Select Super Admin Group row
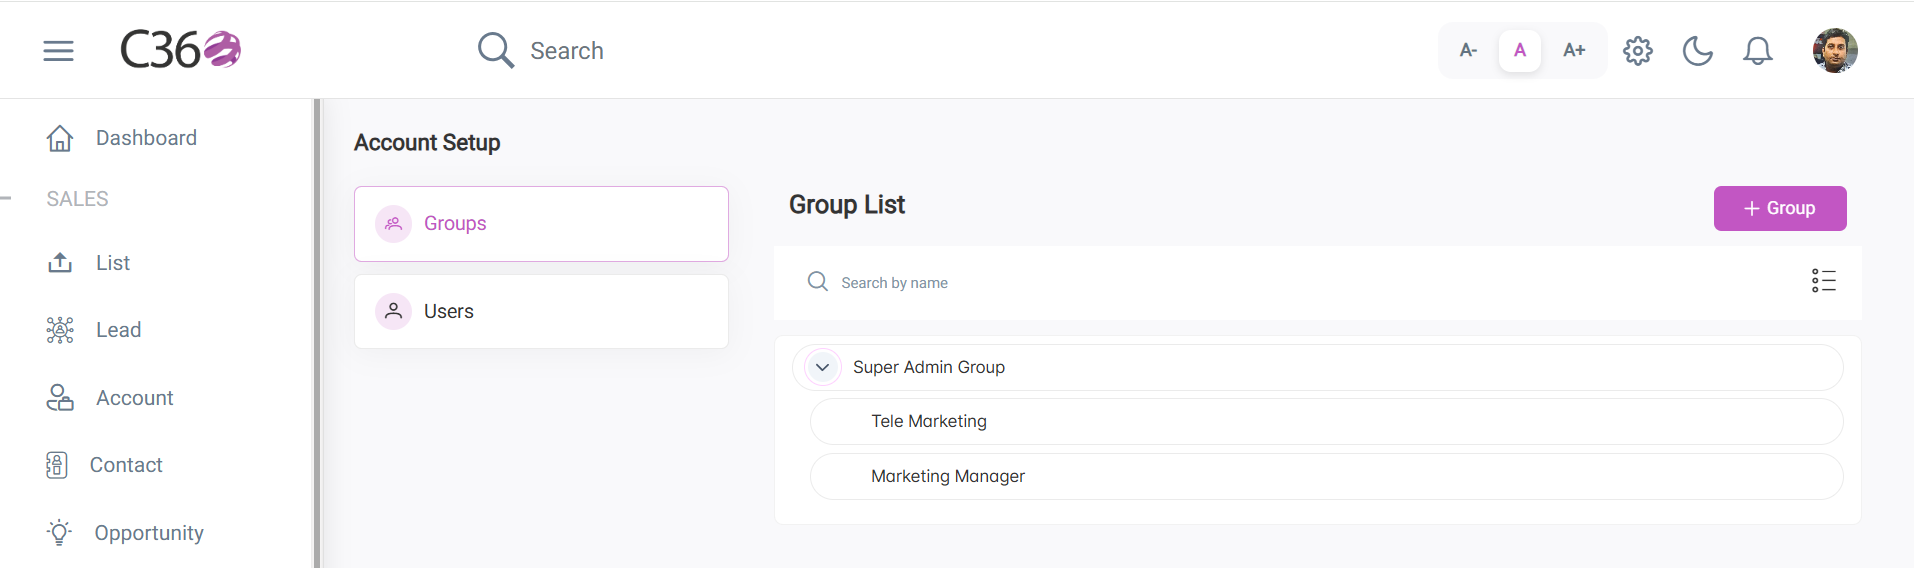The height and width of the screenshot is (568, 1914). (x=1318, y=367)
